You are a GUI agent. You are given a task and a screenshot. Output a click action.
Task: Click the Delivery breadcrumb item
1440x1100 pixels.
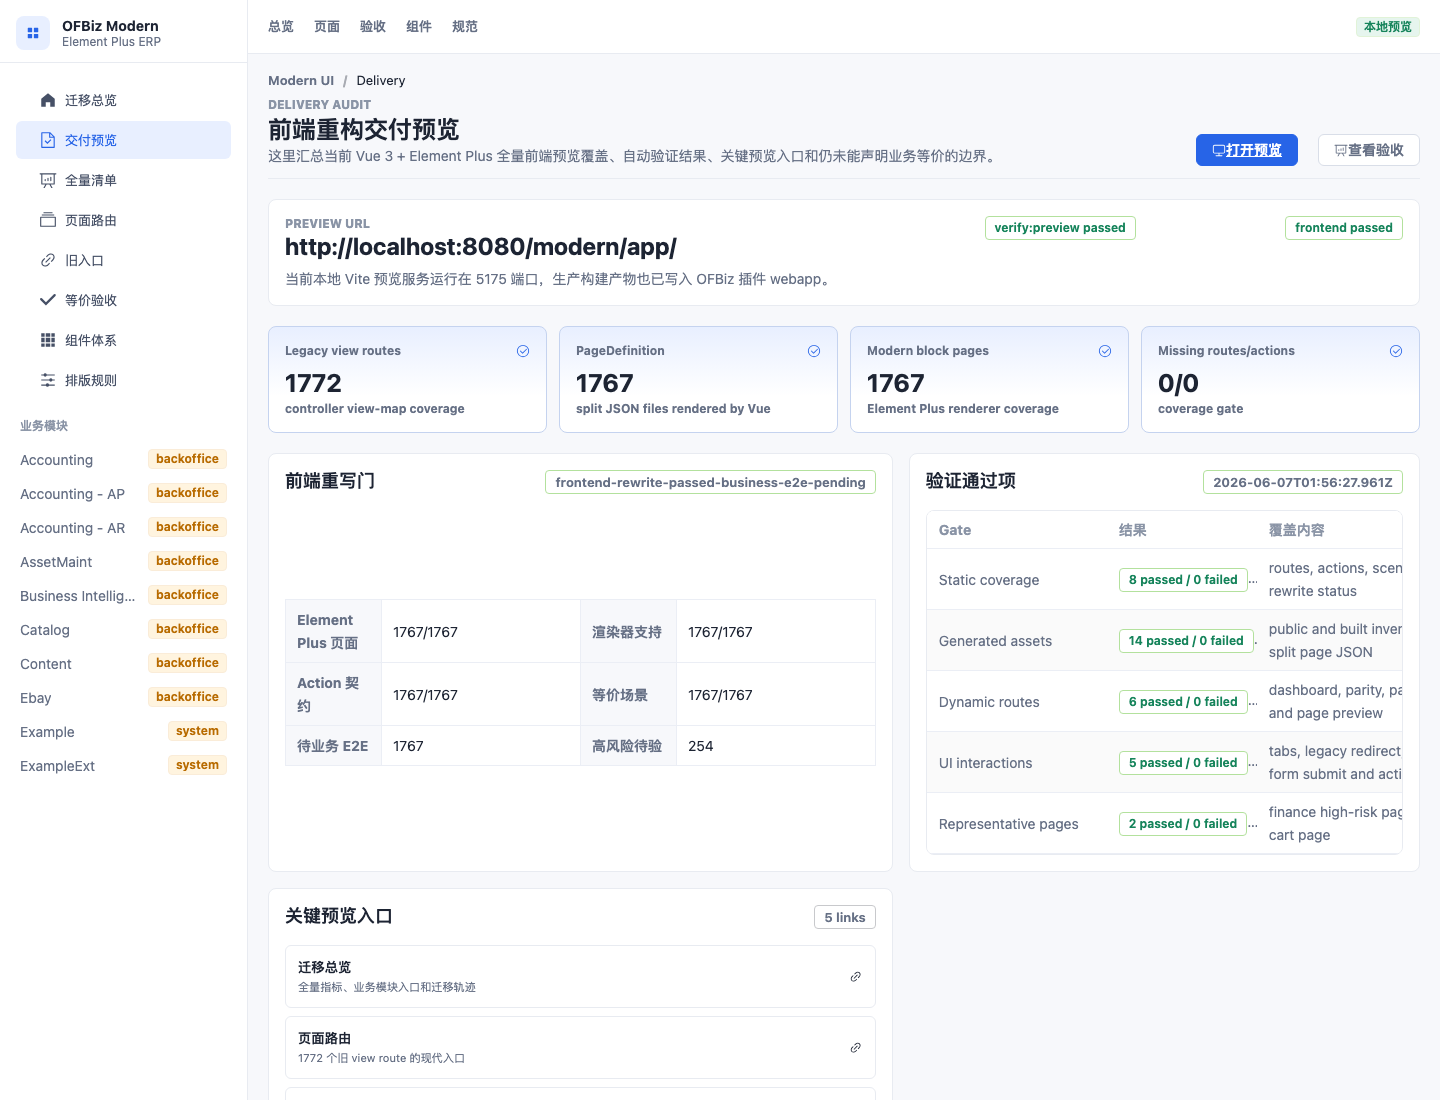(x=381, y=81)
